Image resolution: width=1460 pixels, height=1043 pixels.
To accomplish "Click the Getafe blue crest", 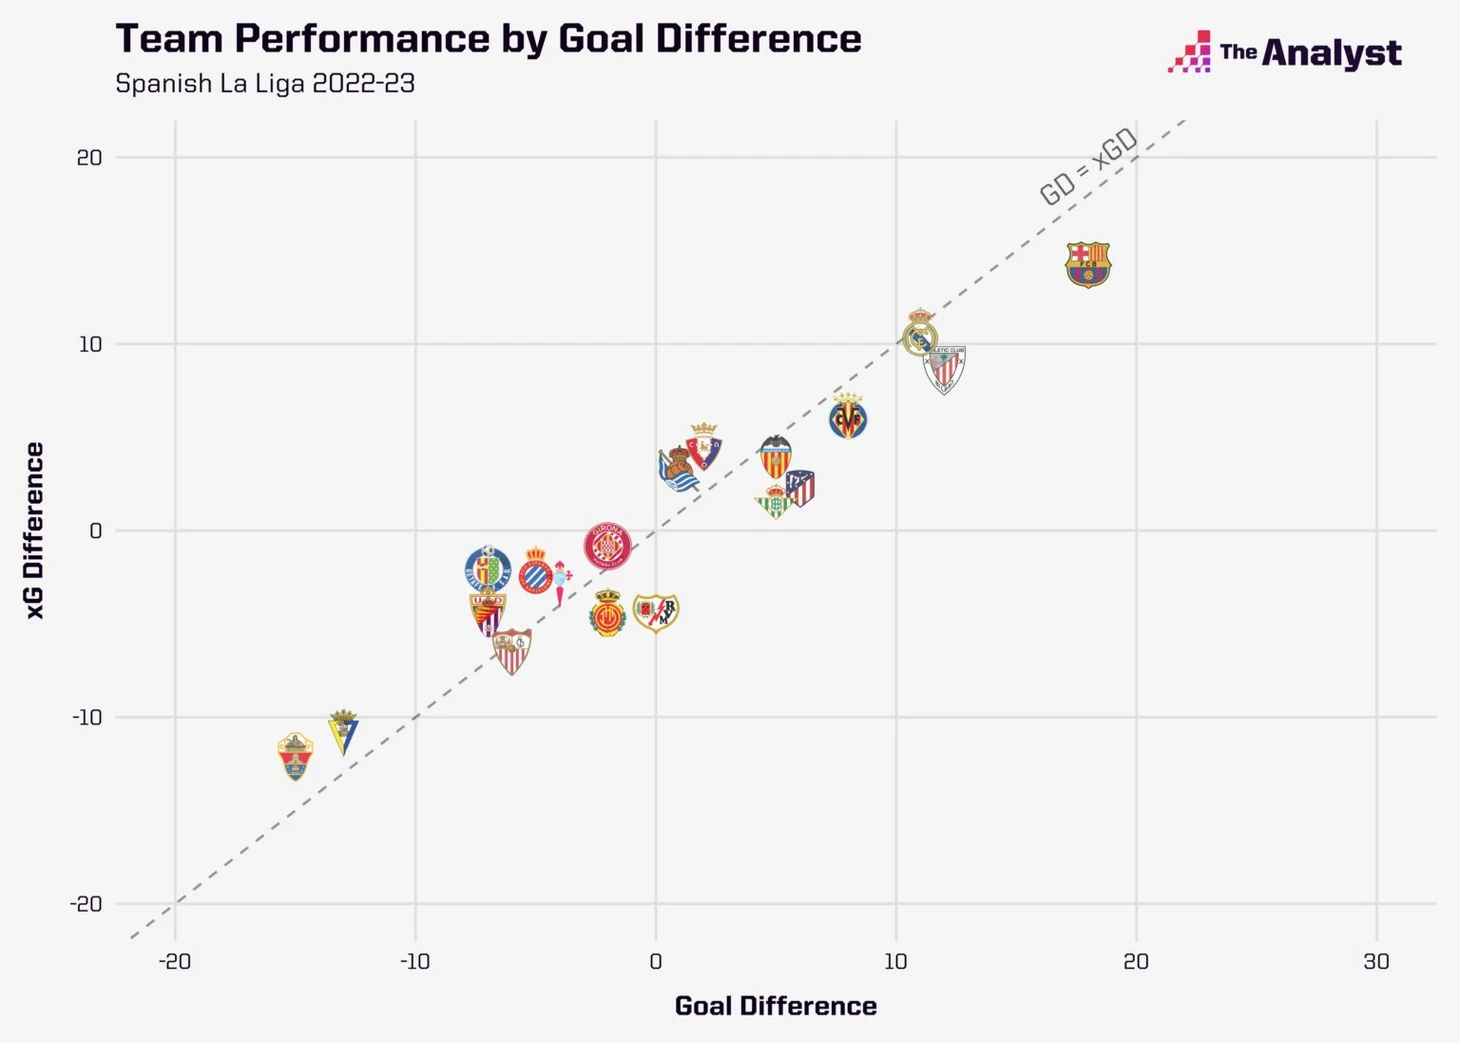I will click(x=488, y=568).
